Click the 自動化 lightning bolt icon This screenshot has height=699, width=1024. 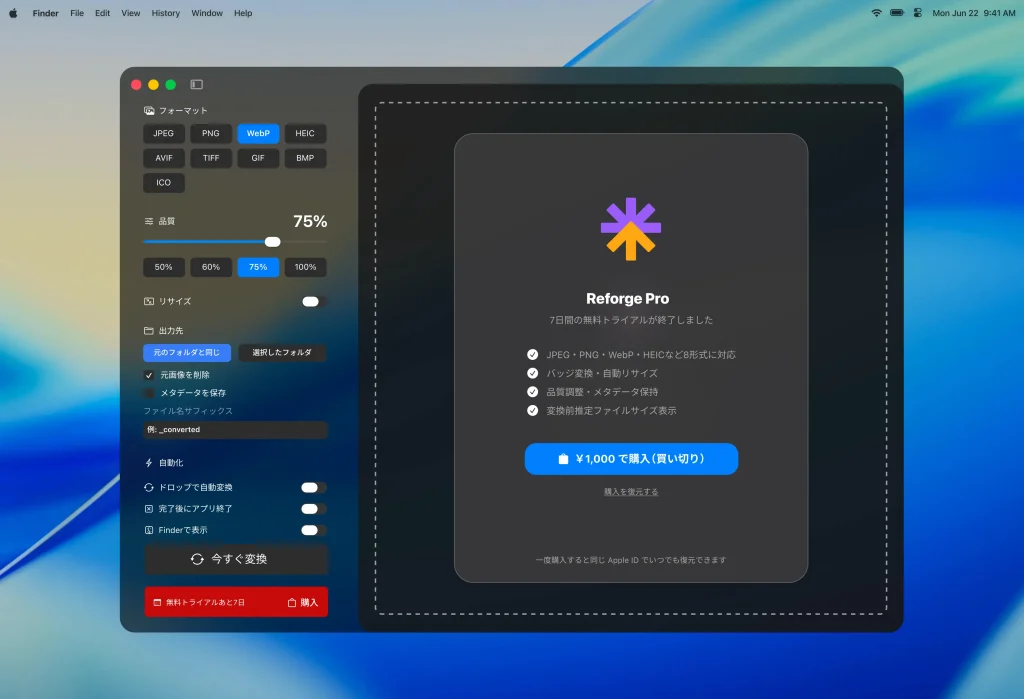click(149, 463)
